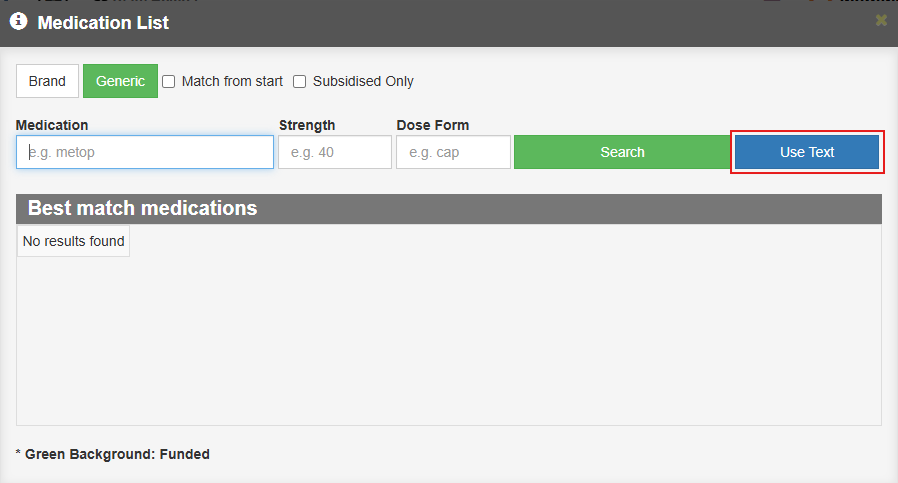Click the Strength field label
898x483 pixels.
(307, 125)
